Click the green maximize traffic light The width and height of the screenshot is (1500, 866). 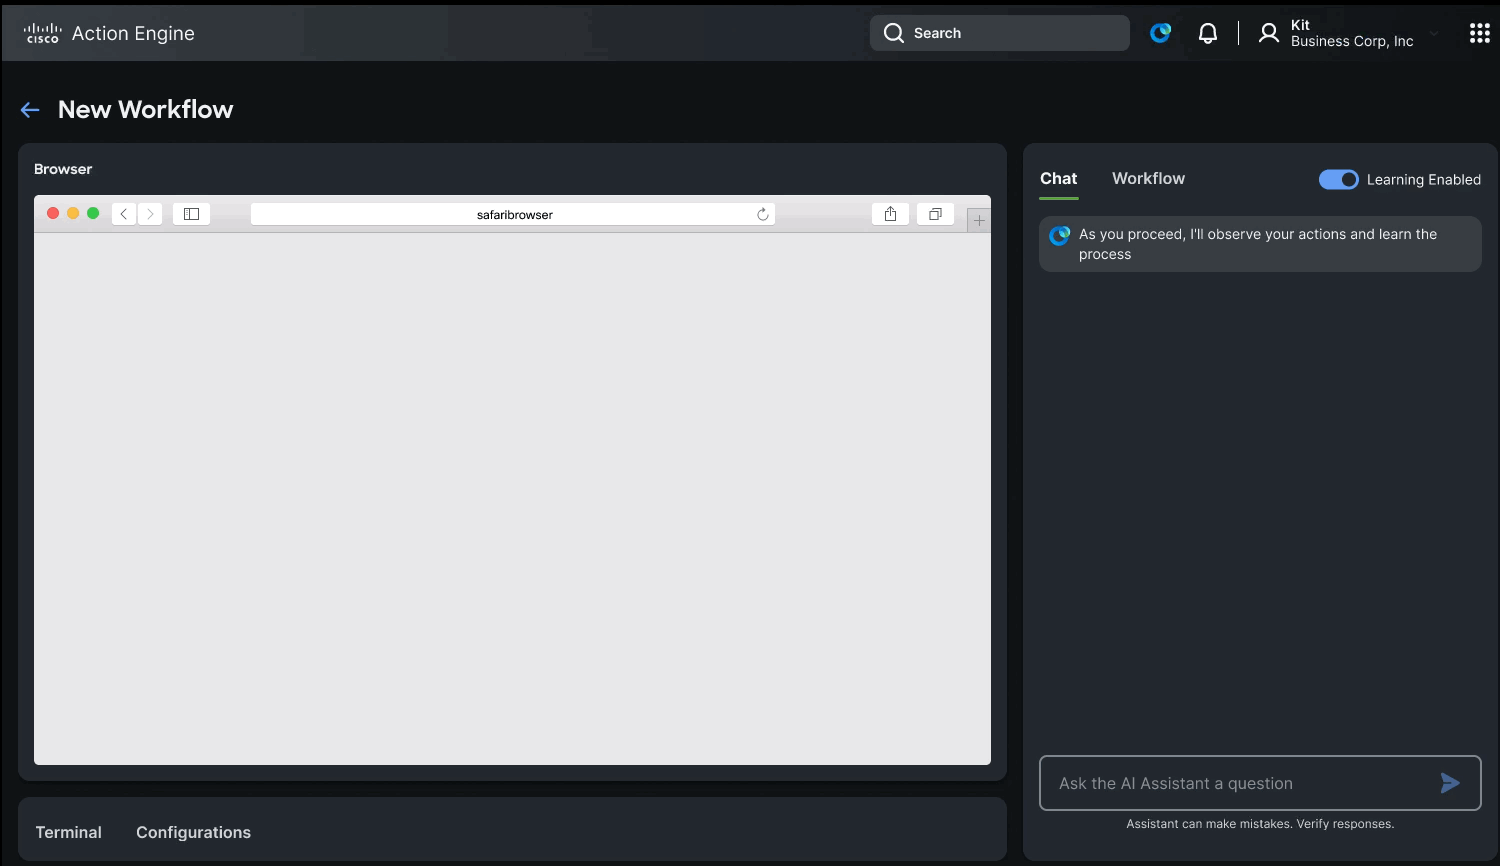point(93,213)
